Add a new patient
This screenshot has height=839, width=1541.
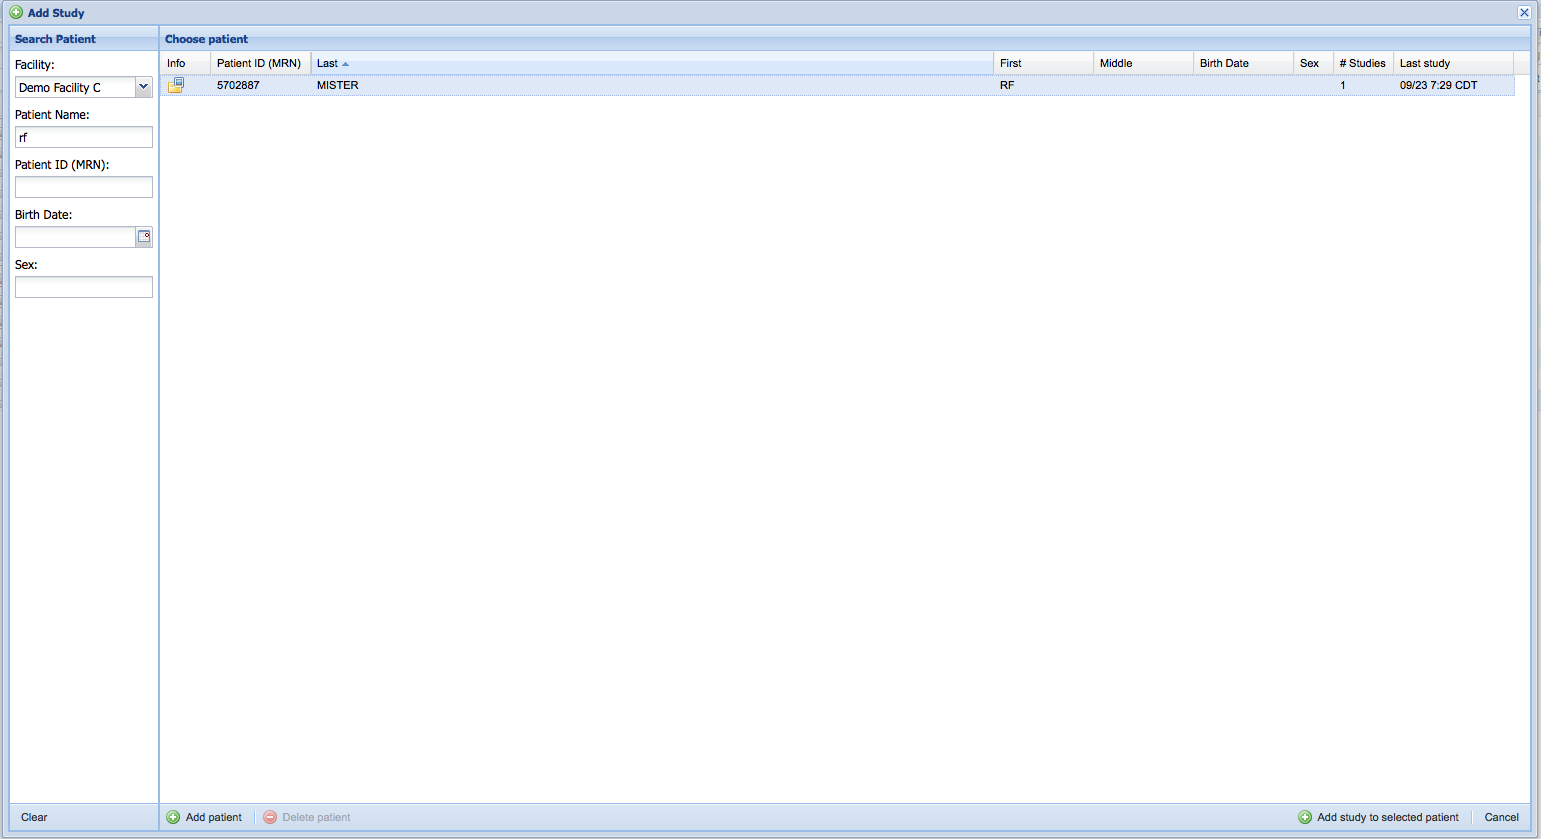click(204, 817)
